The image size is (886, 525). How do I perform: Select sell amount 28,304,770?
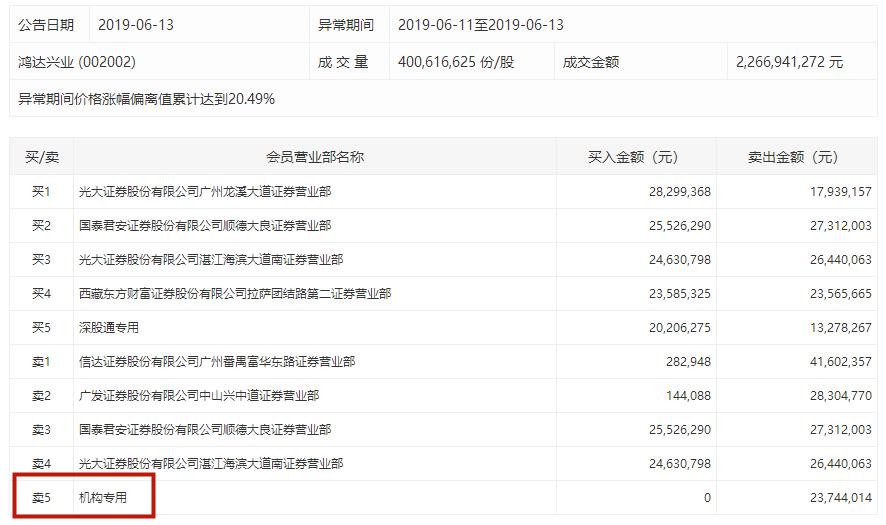(841, 395)
